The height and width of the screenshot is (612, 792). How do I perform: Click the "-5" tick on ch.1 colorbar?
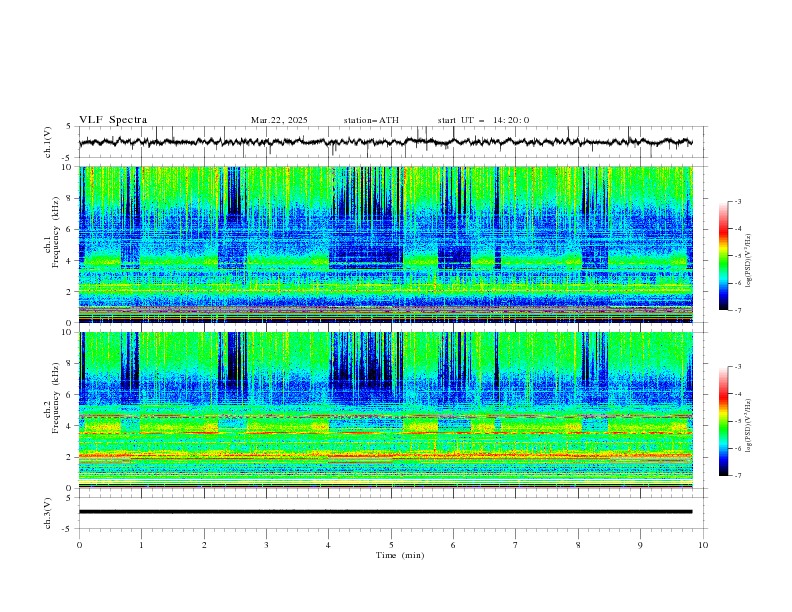(x=738, y=256)
